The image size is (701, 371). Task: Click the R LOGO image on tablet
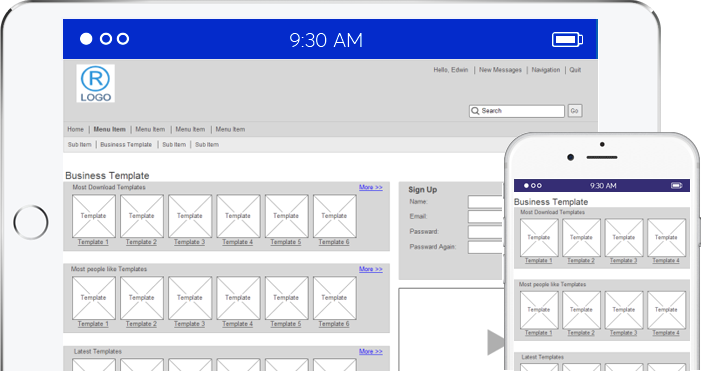[x=95, y=84]
